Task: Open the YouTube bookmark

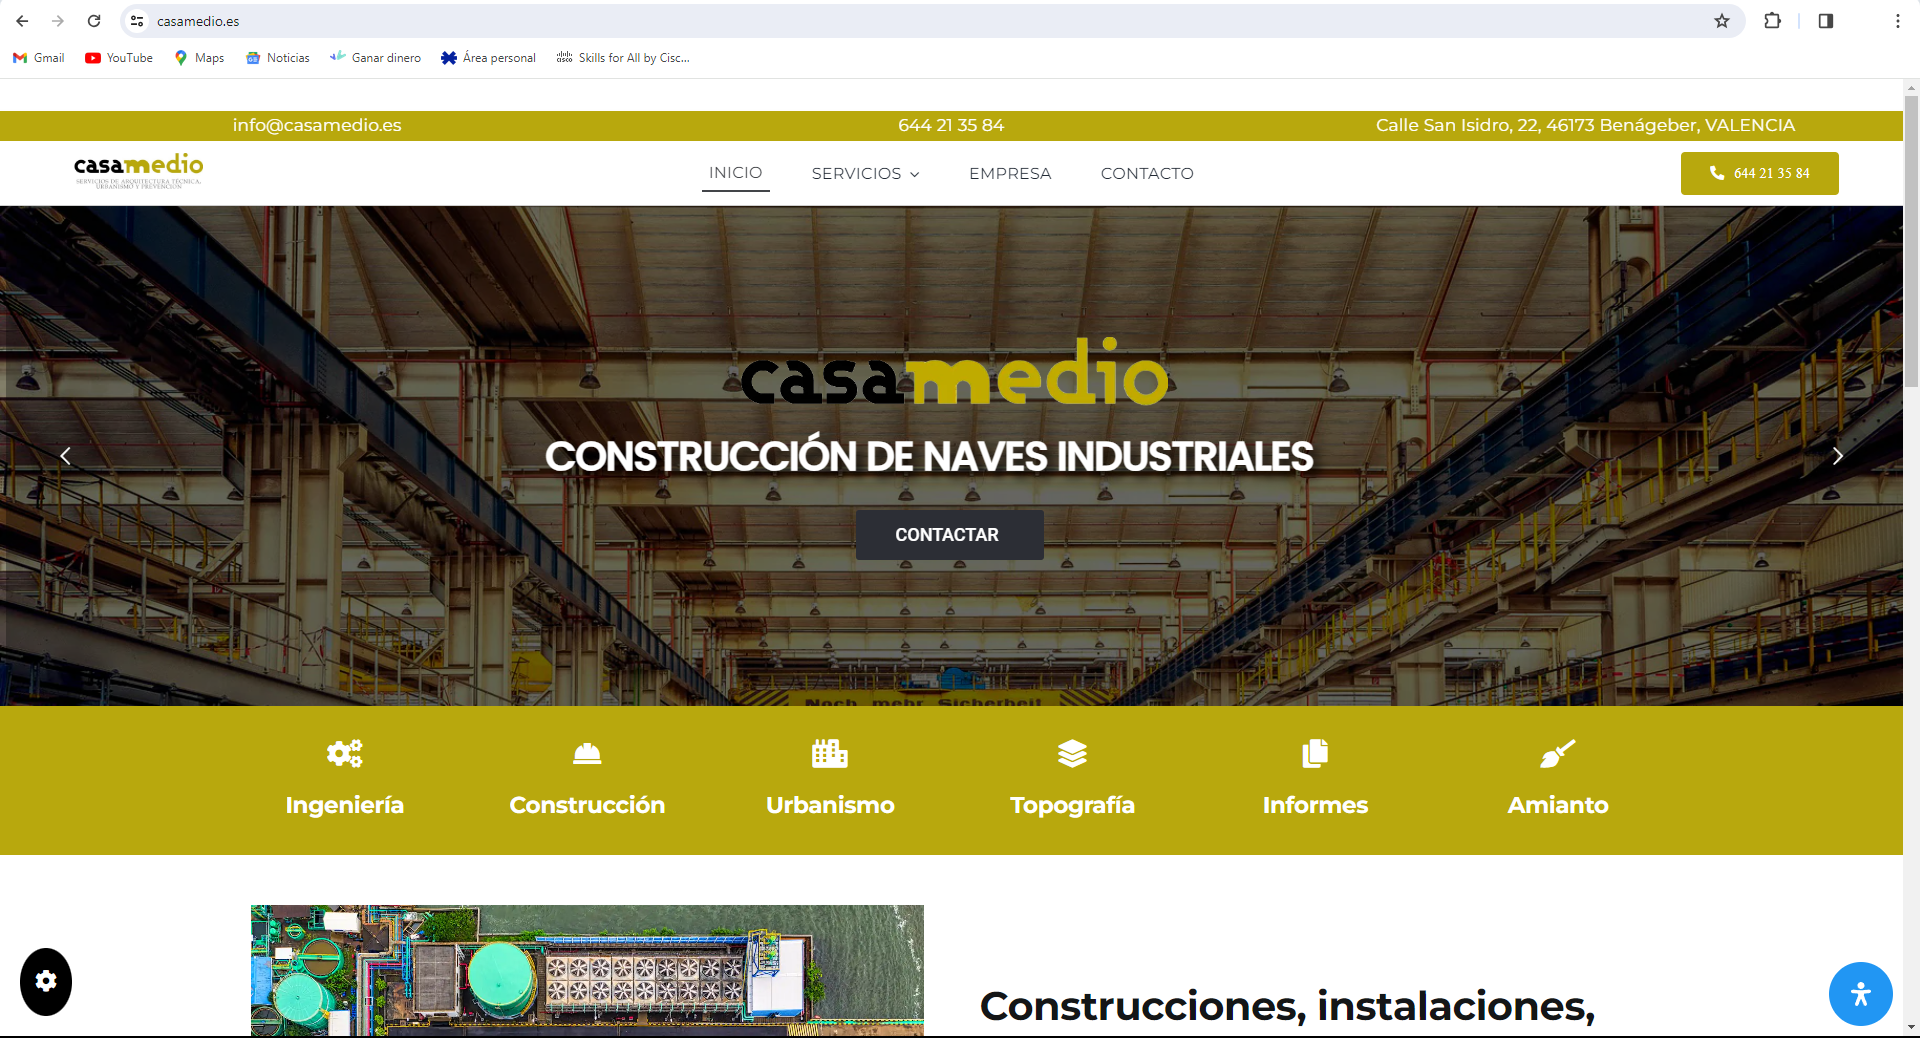Action: coord(119,58)
